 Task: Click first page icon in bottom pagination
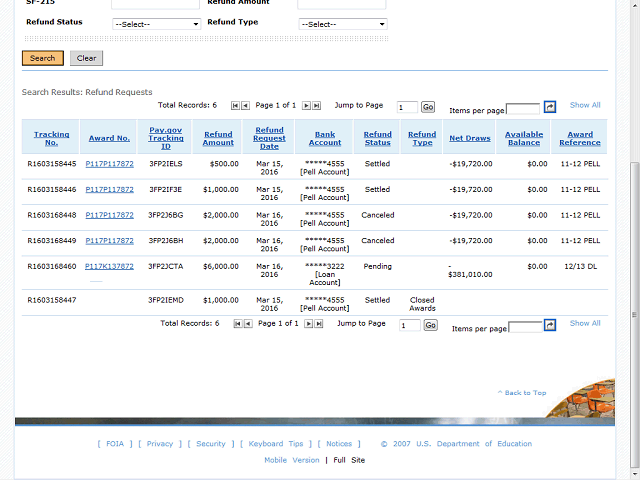(x=238, y=324)
